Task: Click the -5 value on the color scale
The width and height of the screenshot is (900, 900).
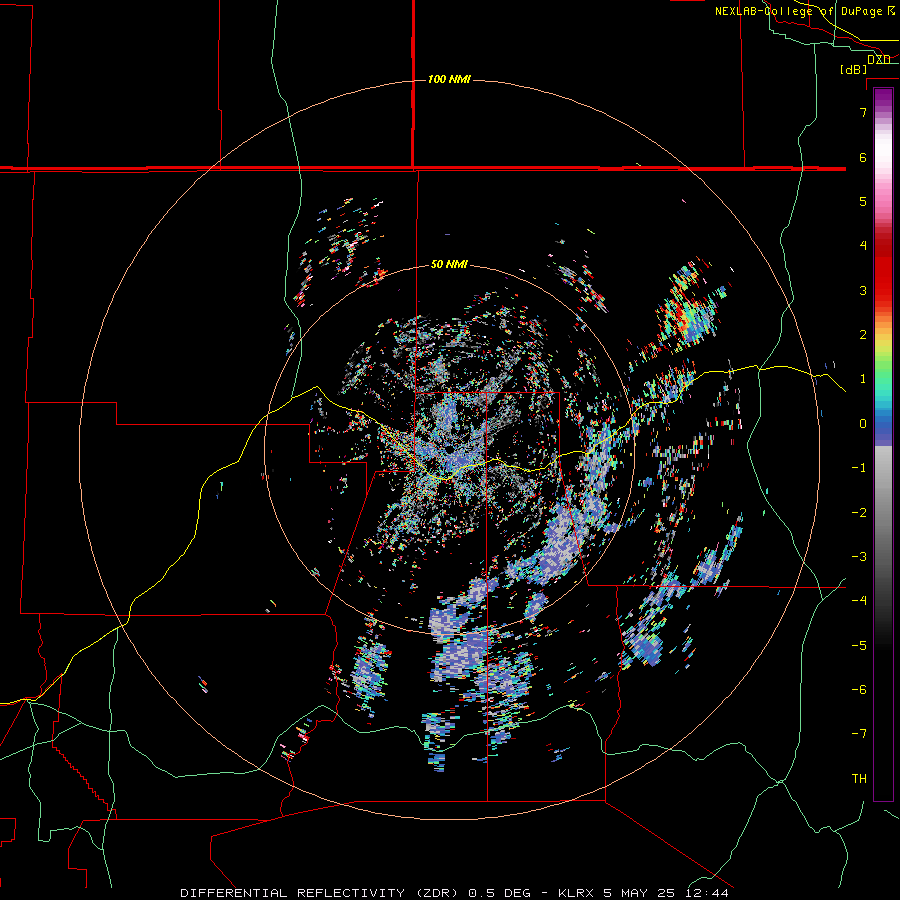Action: click(859, 646)
